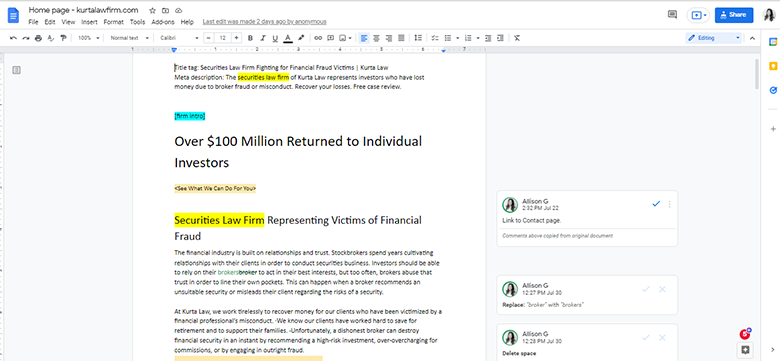Get add-ons with the plus icon
This screenshot has height=361, width=780.
coord(773,128)
